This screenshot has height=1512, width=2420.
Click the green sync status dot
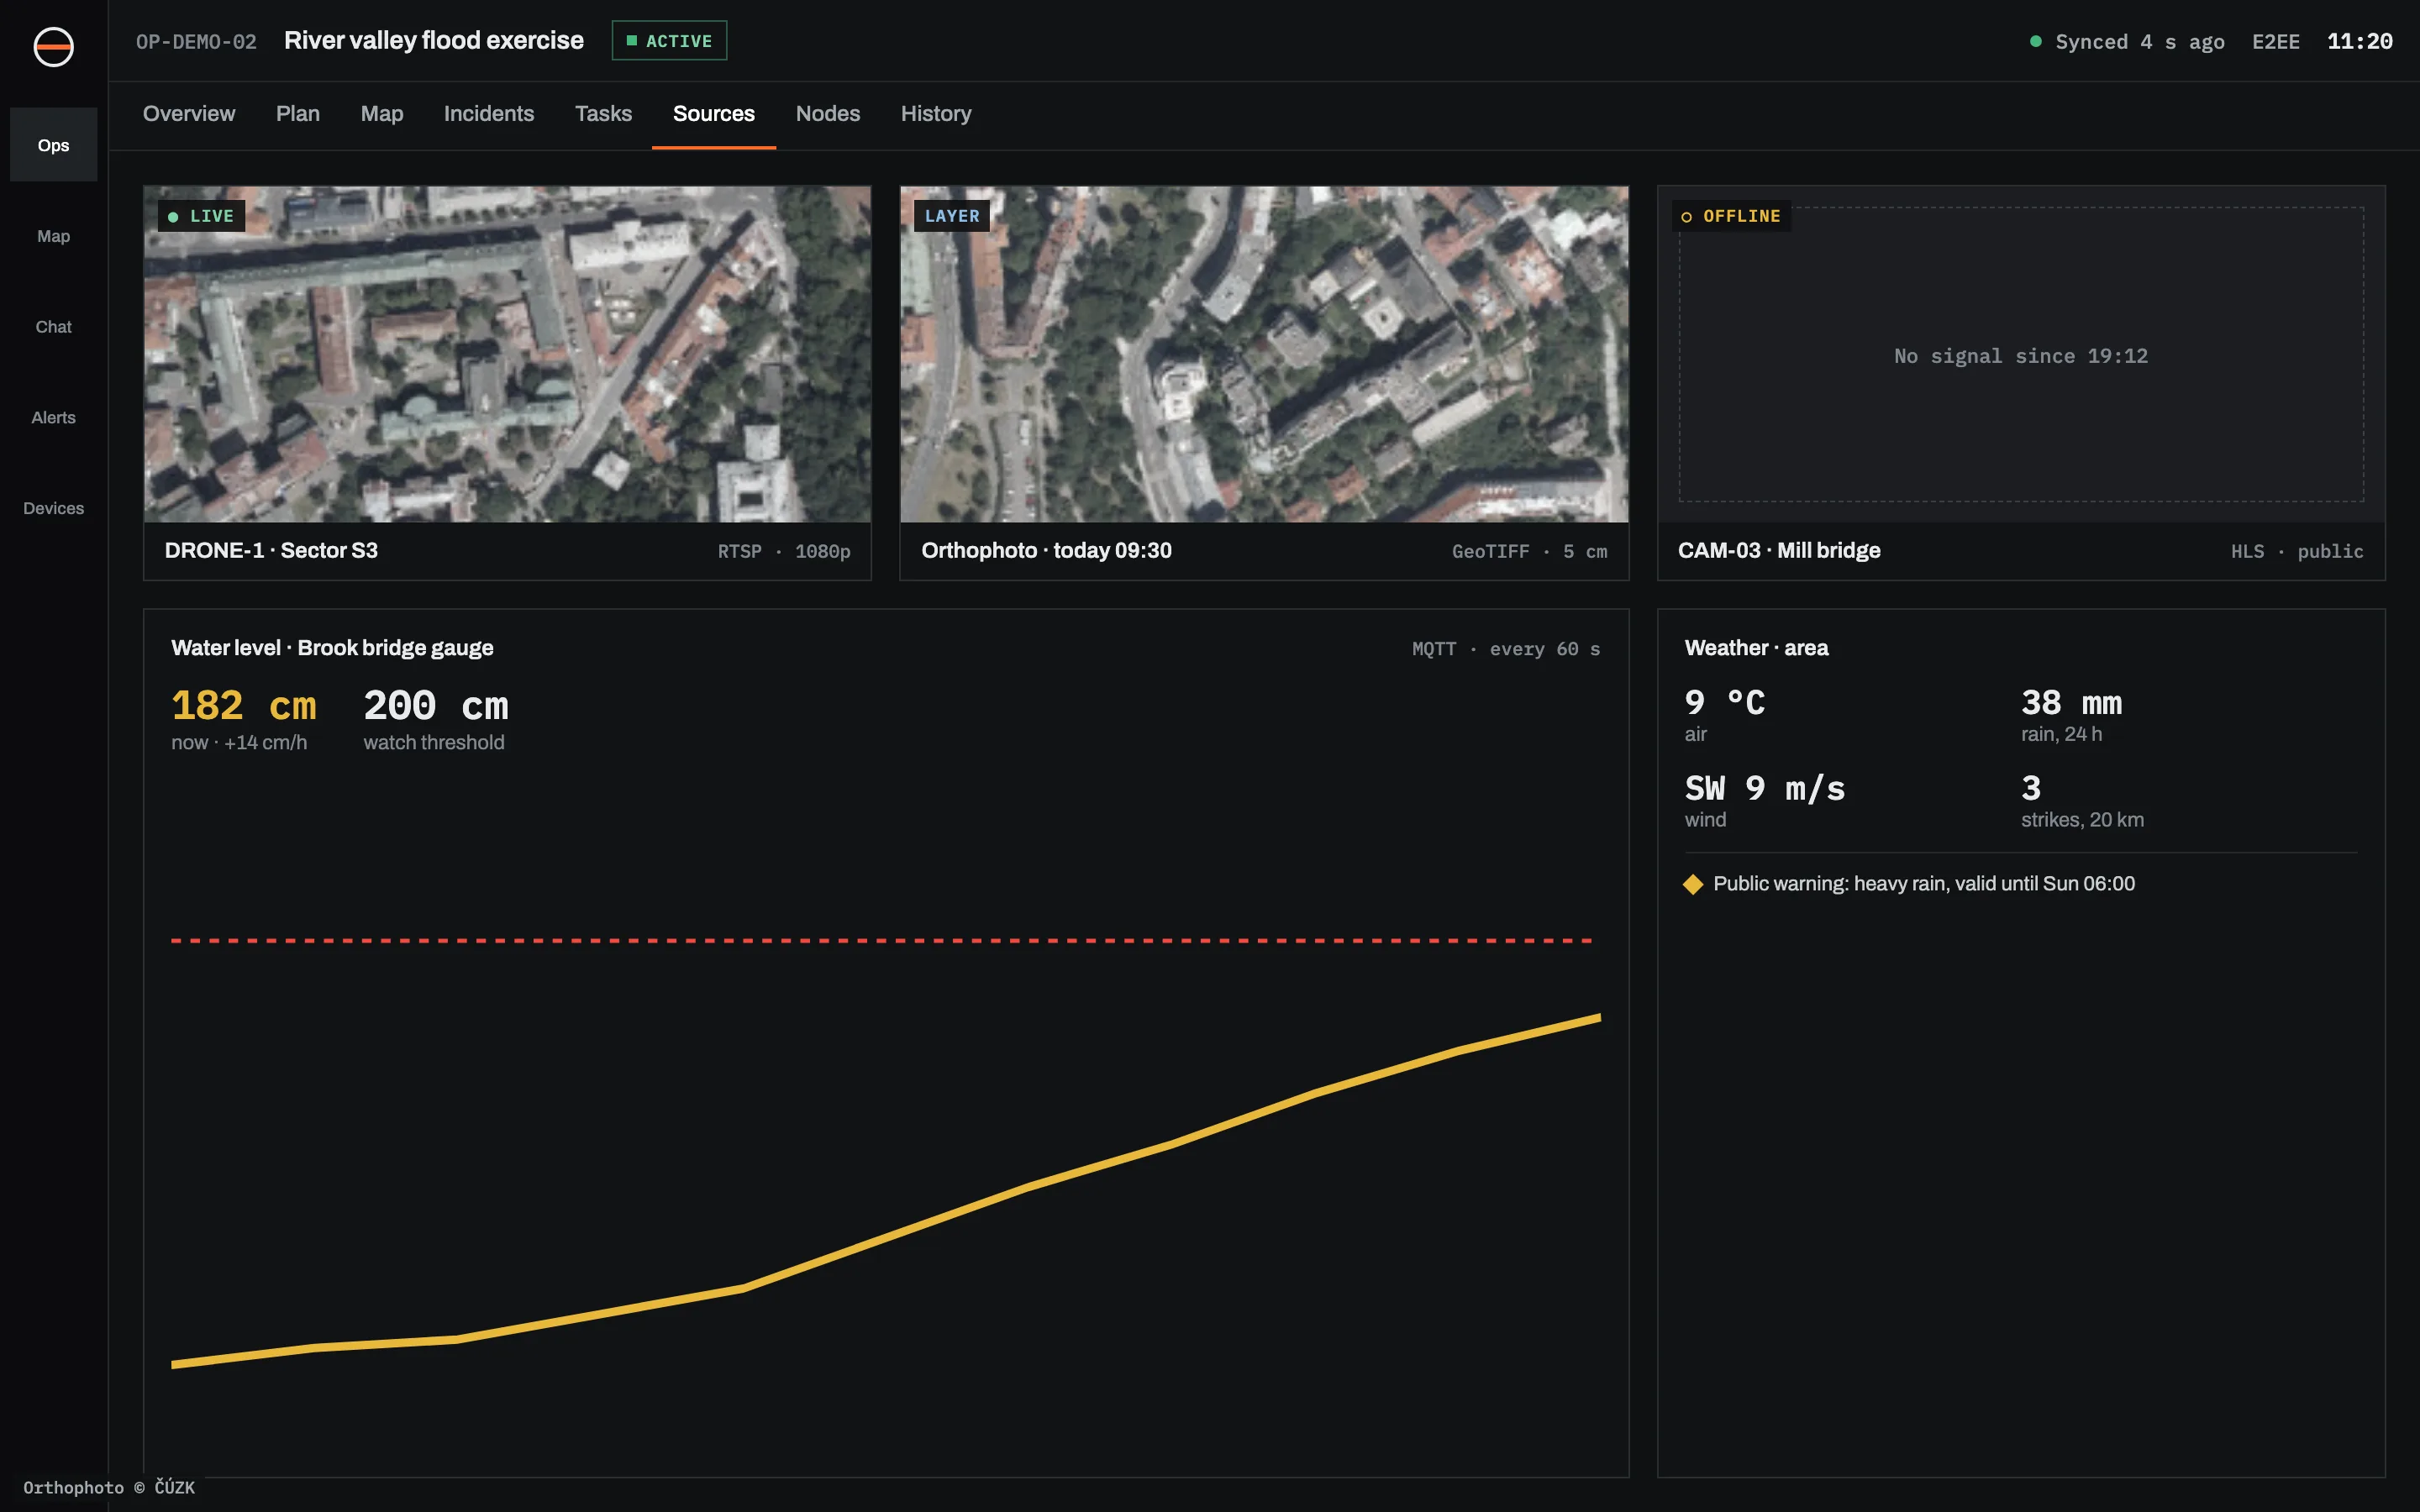pos(2035,41)
